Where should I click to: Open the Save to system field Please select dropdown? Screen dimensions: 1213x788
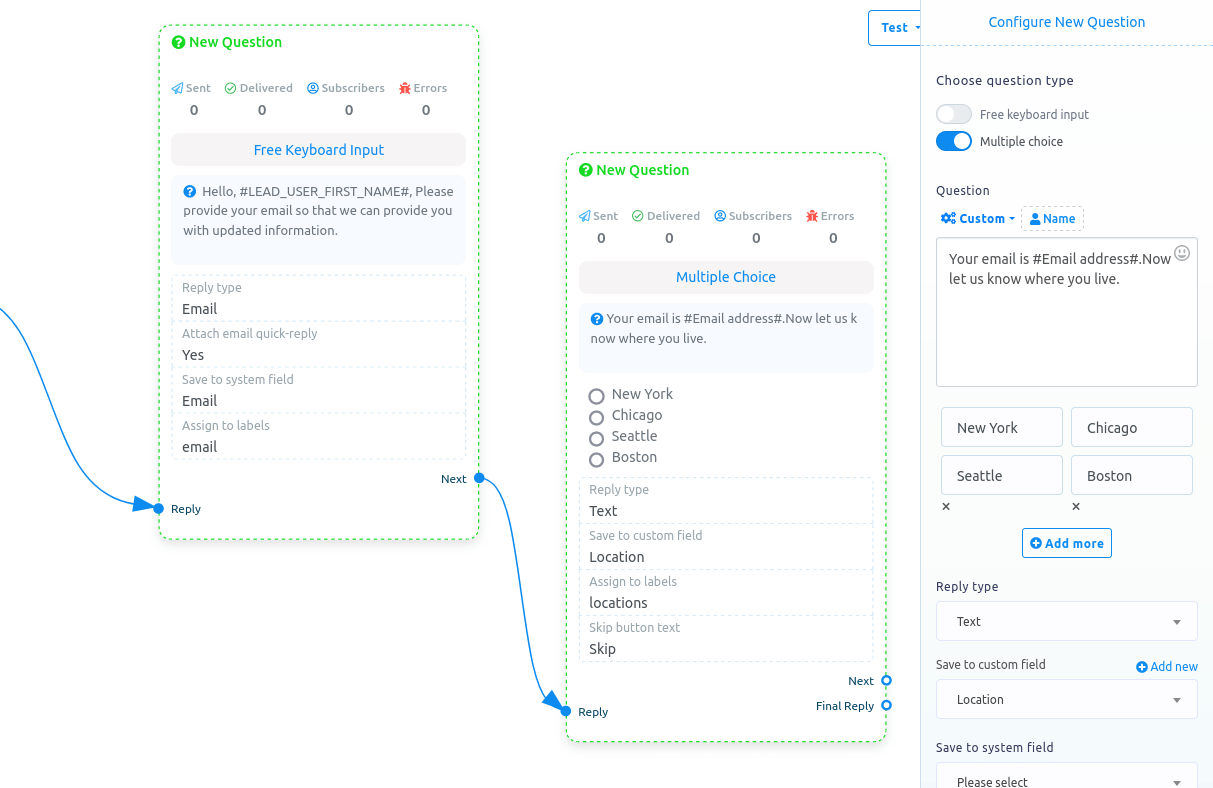tap(1066, 779)
